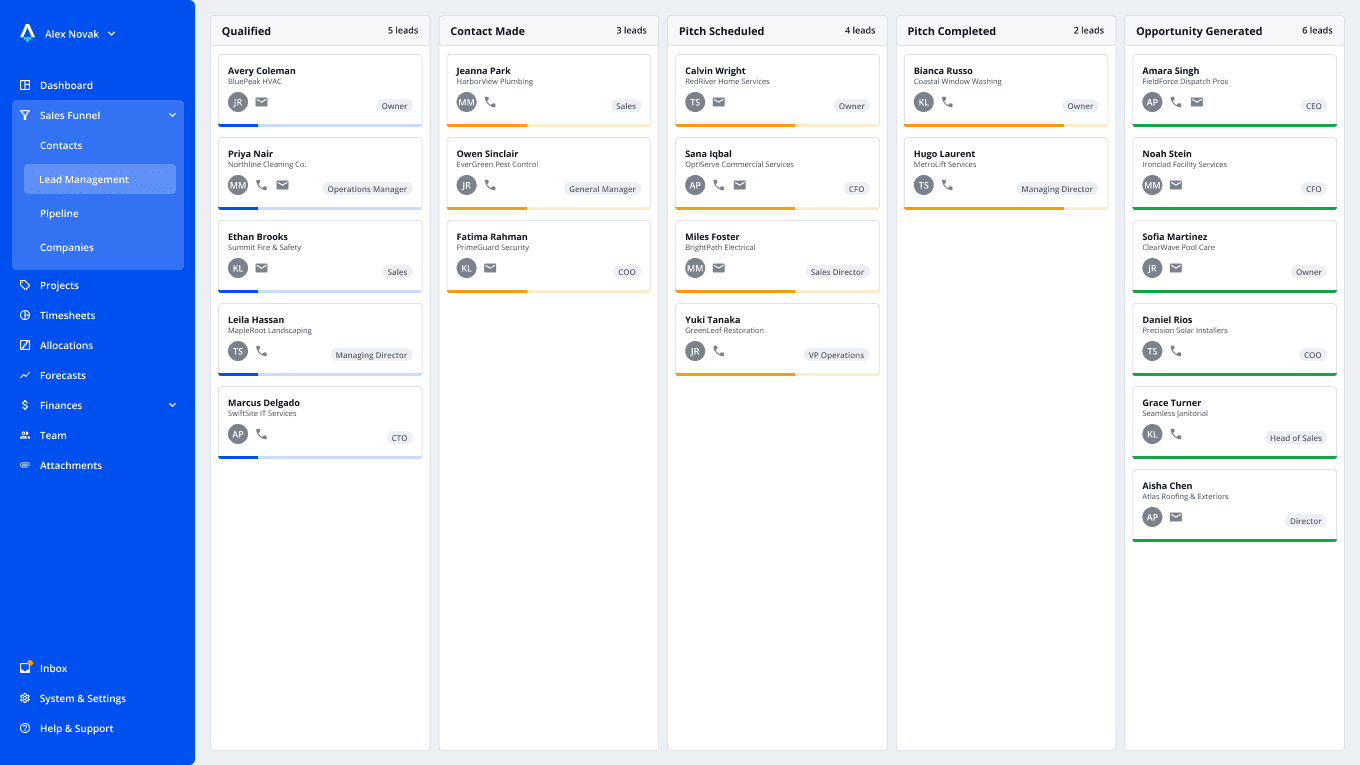Viewport: 1360px width, 765px height.
Task: Click phone icon on Yuki Tanaka card
Action: coord(719,351)
